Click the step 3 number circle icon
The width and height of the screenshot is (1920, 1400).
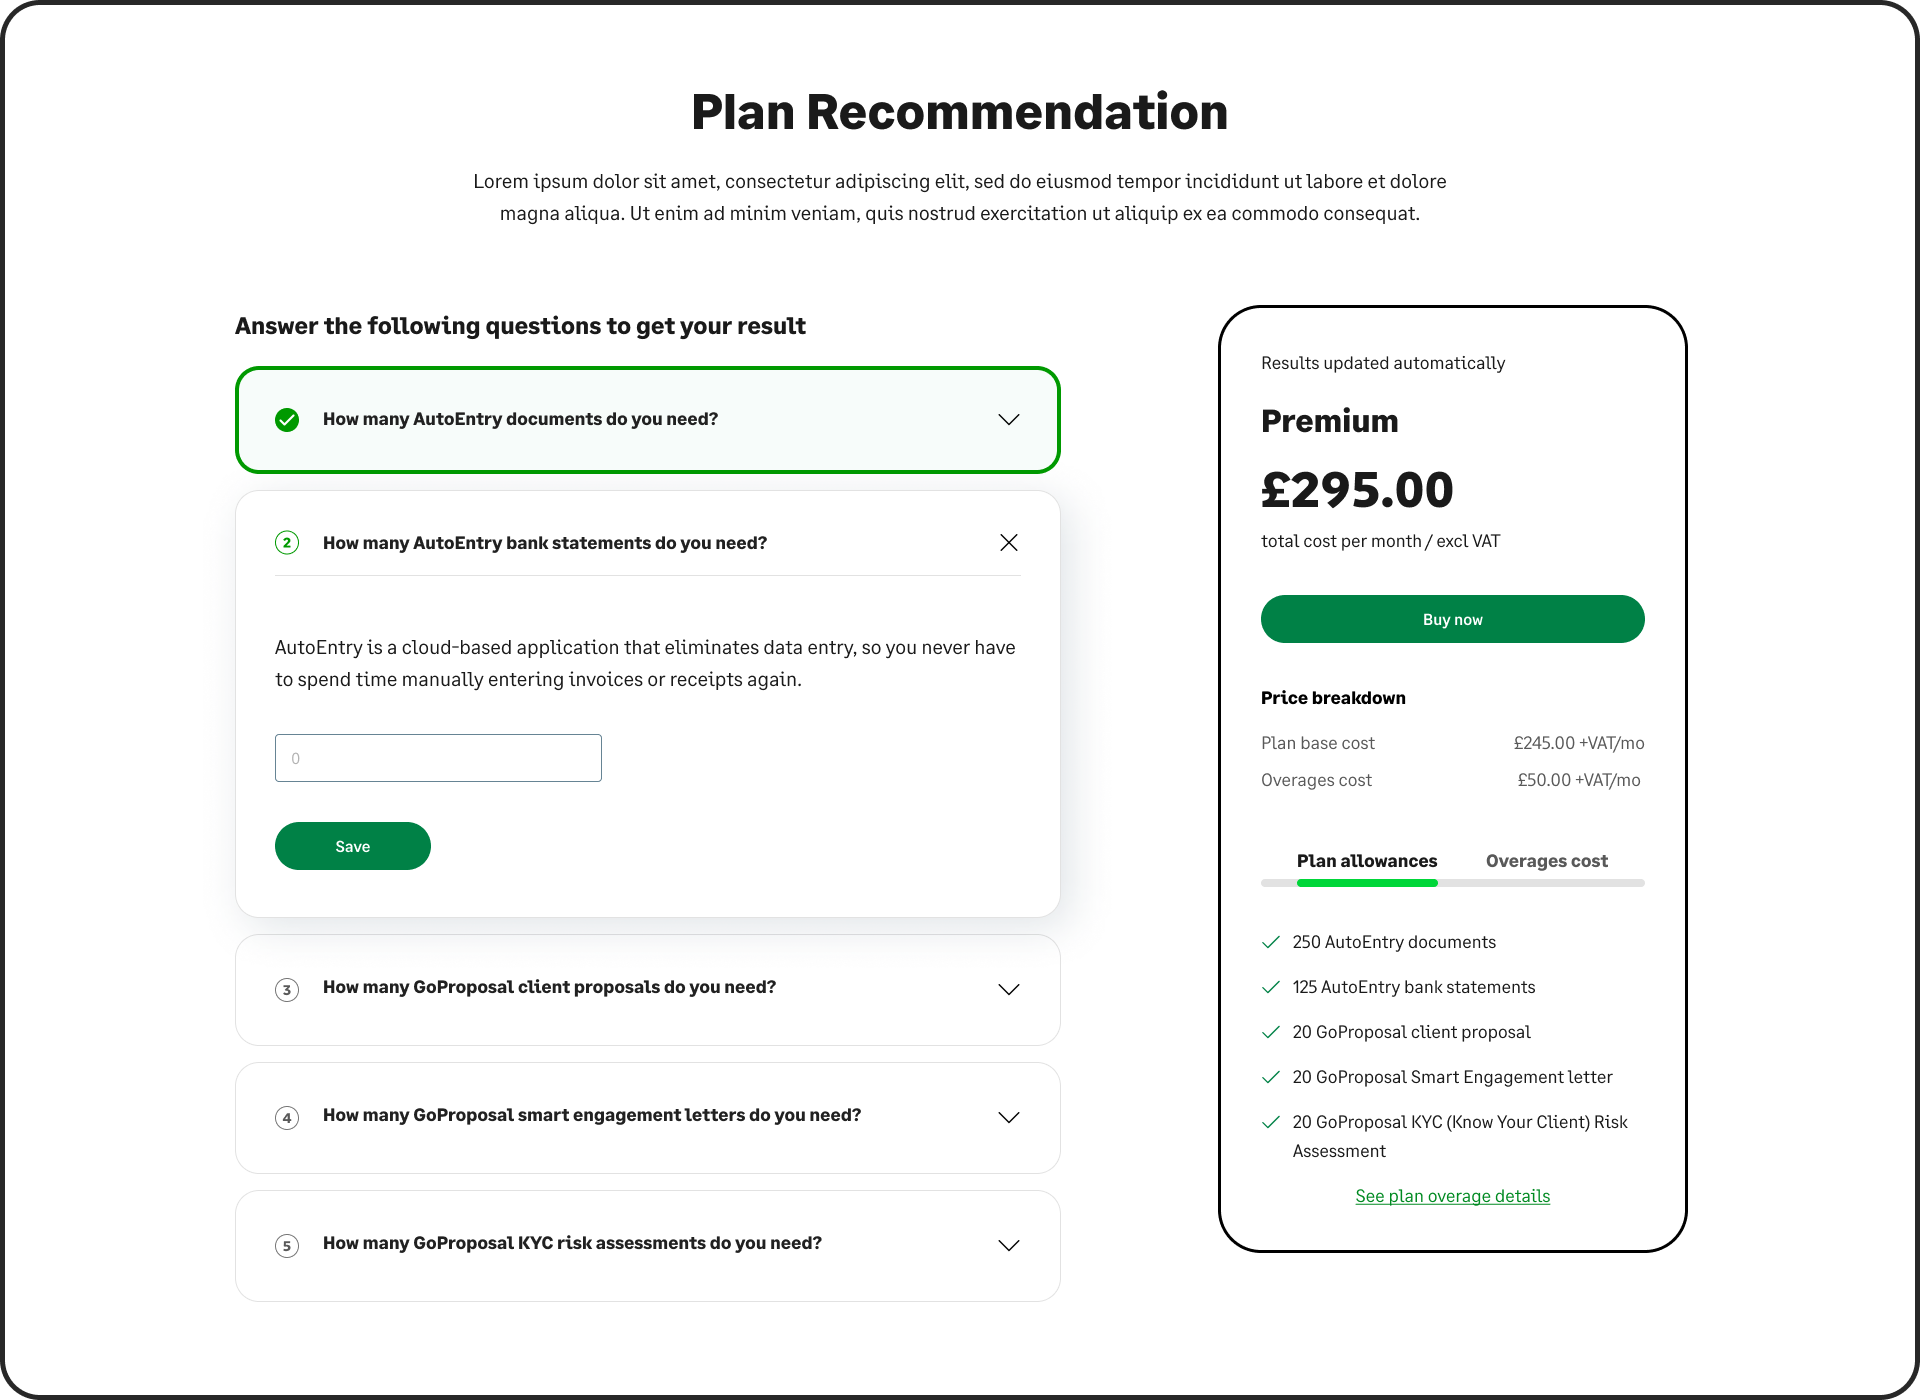tap(287, 990)
